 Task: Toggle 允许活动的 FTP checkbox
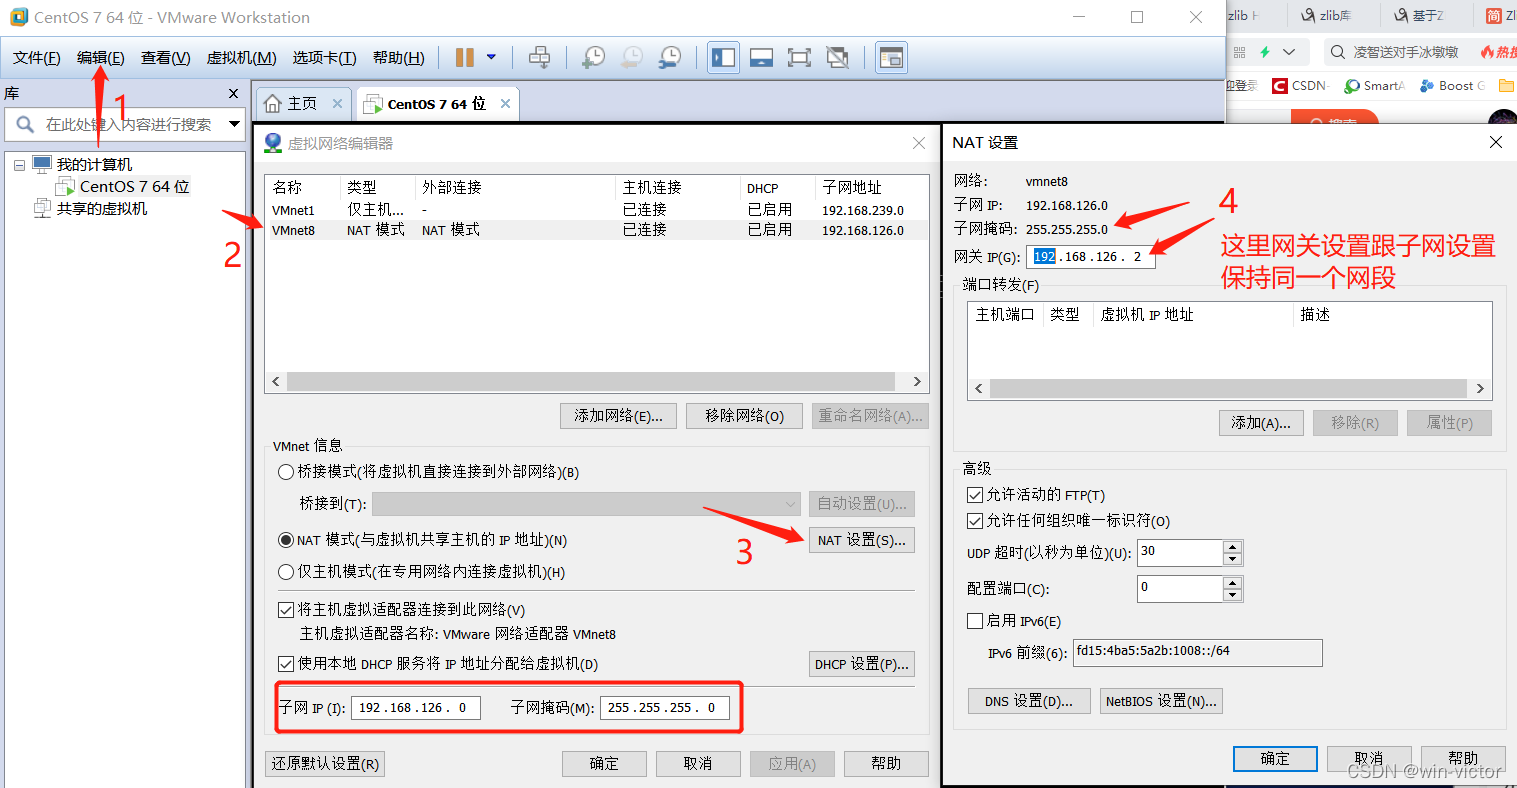(975, 495)
